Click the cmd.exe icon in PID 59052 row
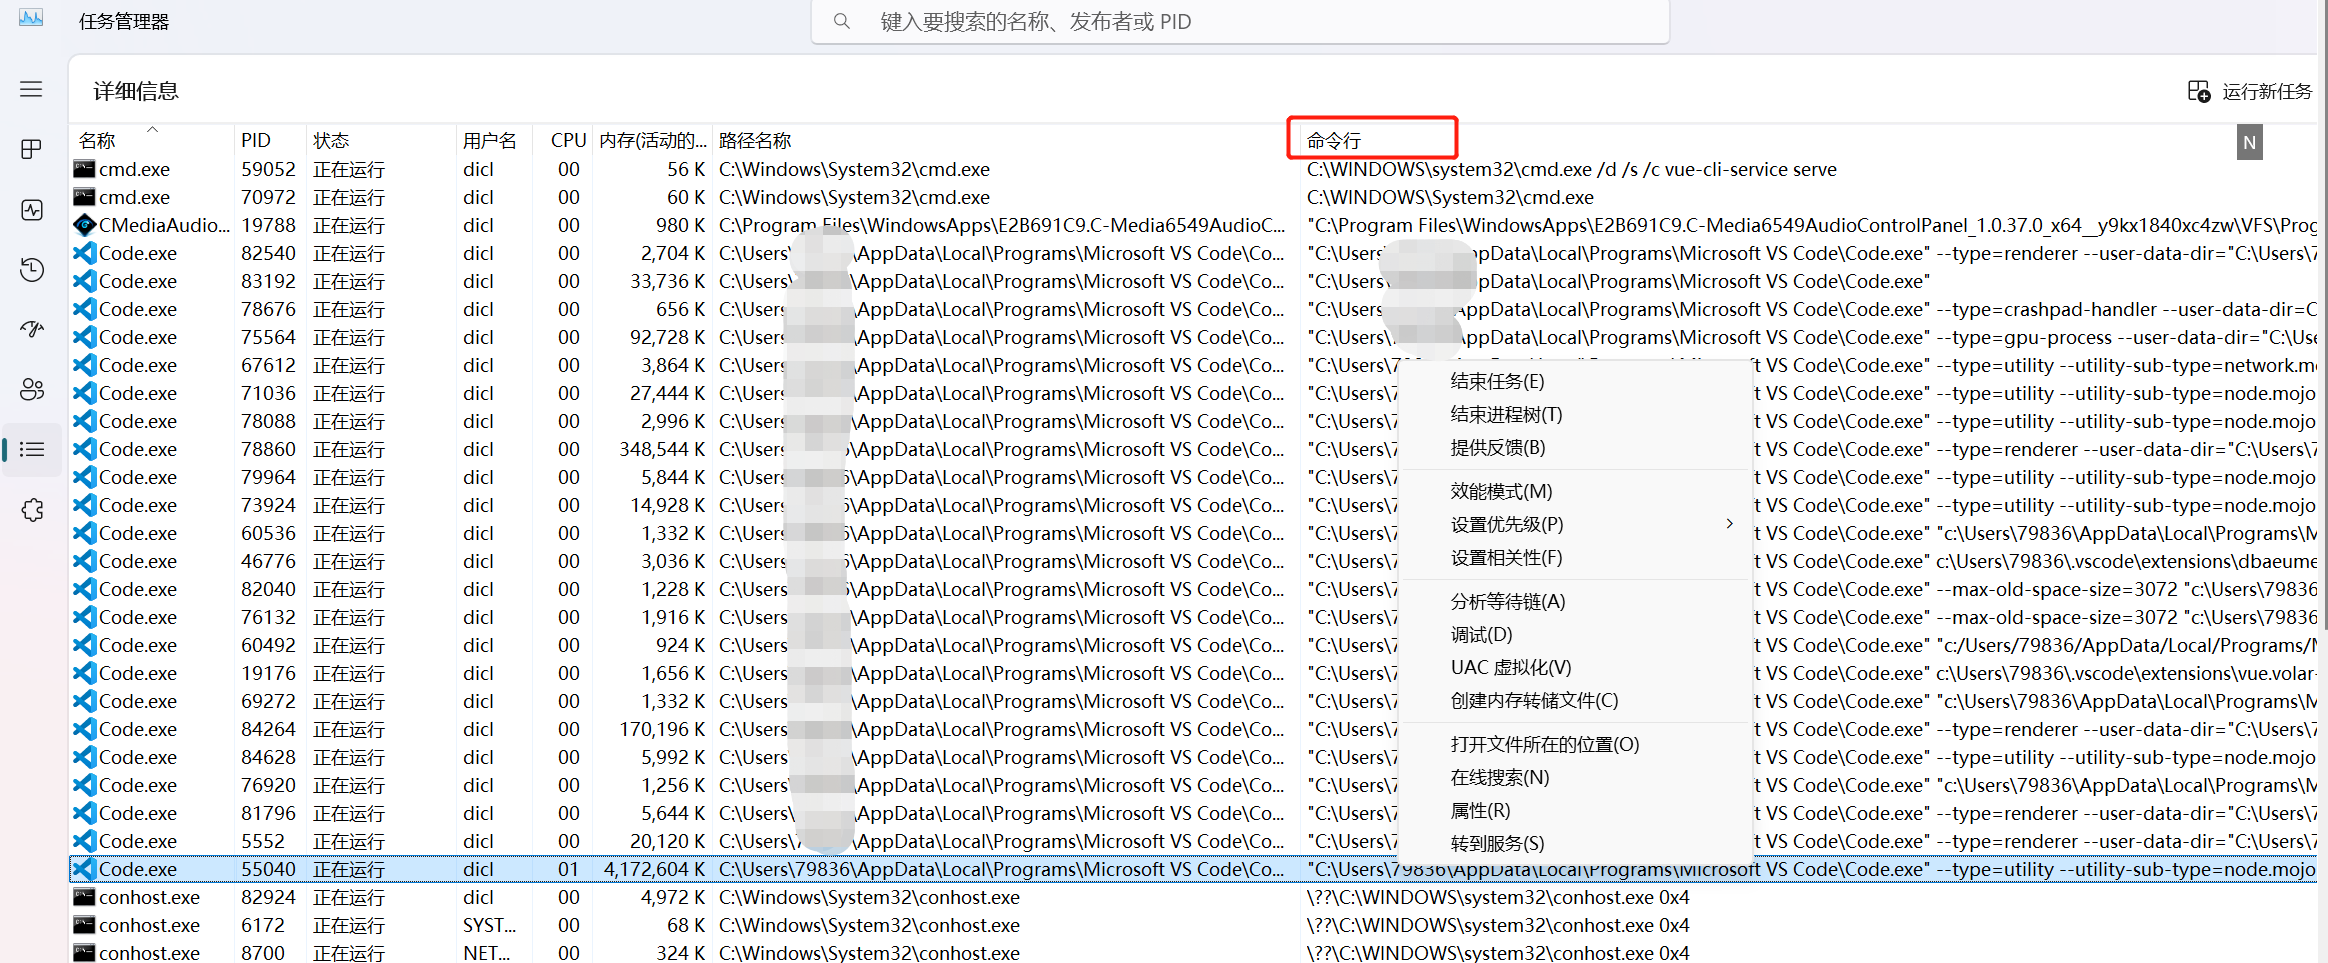2328x963 pixels. click(84, 169)
